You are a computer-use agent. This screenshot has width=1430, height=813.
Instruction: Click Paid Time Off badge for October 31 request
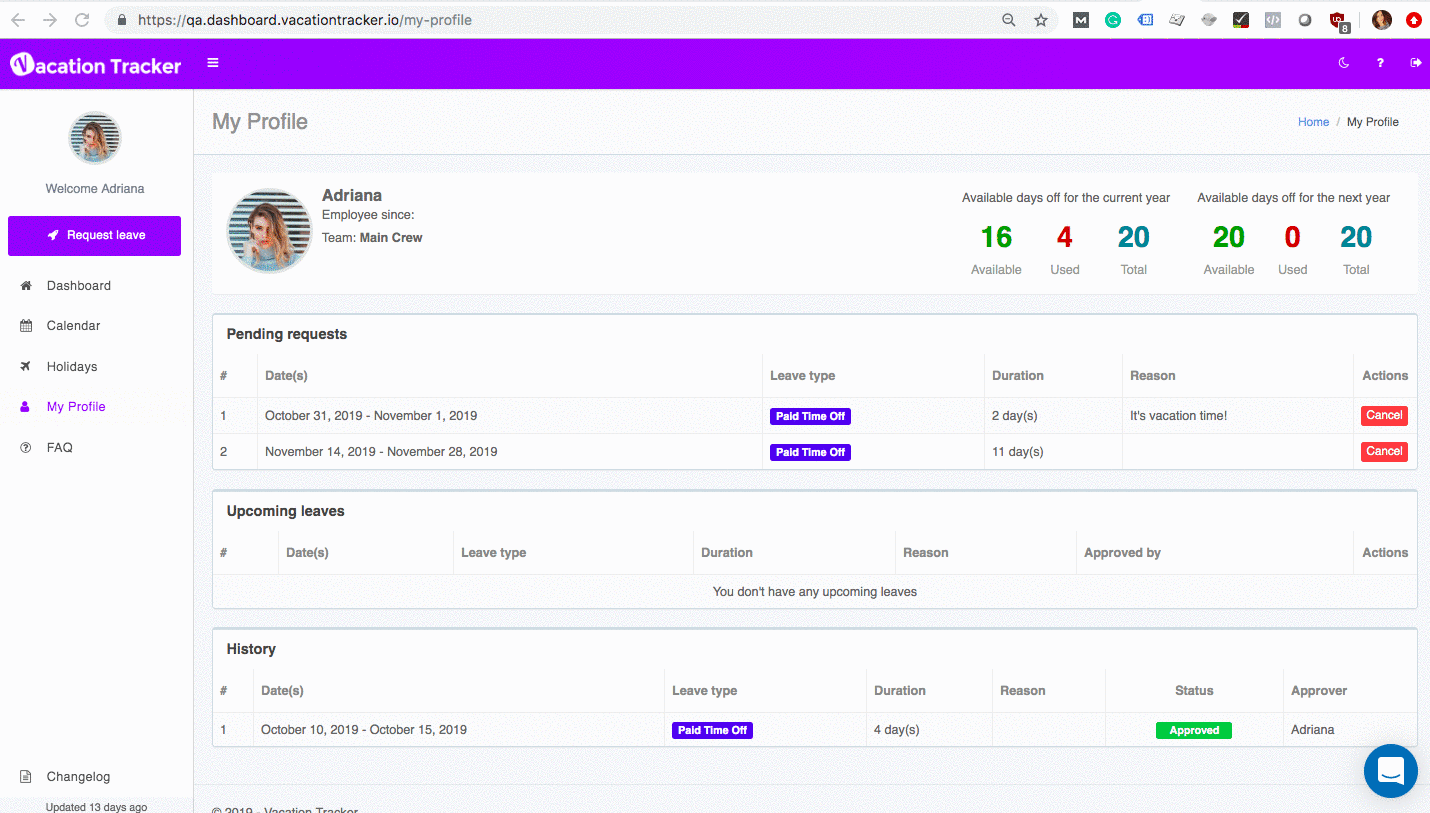pyautogui.click(x=810, y=416)
